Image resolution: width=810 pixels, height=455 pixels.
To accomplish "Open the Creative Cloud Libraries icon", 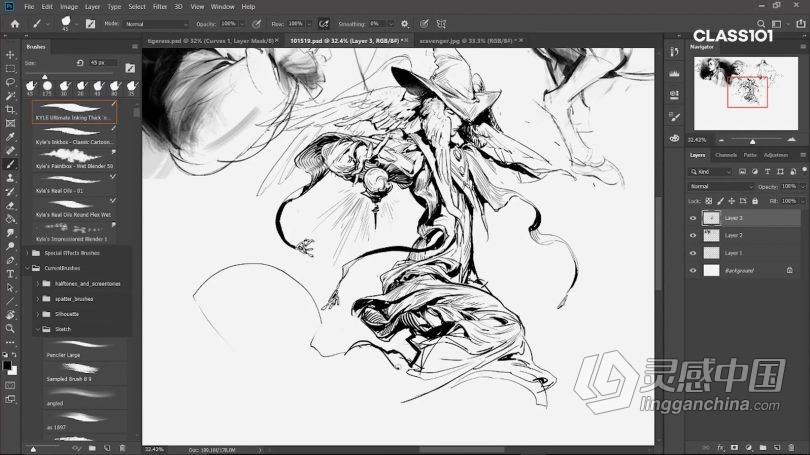I will pos(674,138).
